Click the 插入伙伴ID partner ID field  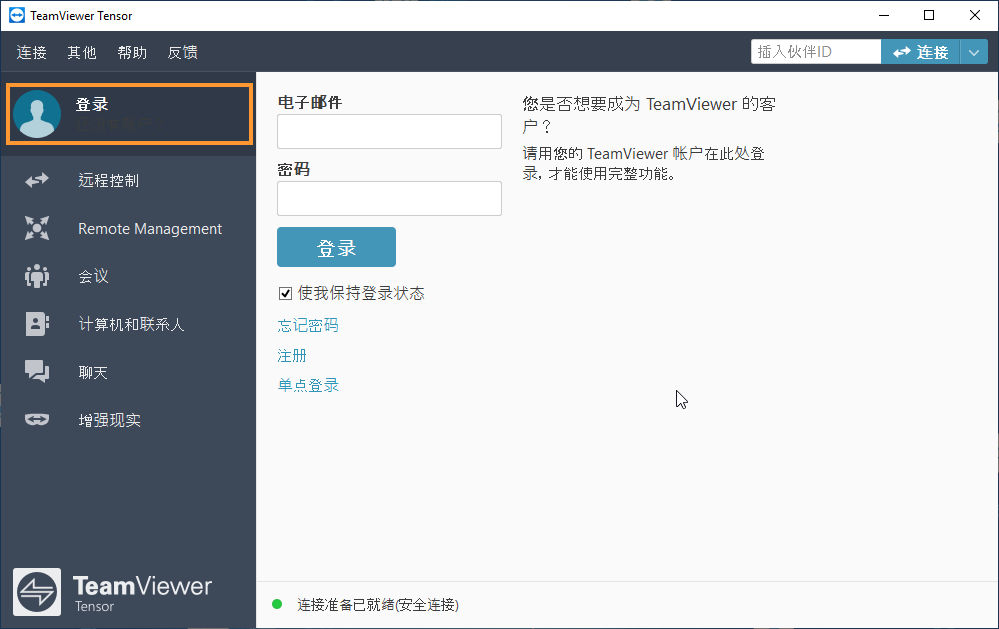(816, 52)
